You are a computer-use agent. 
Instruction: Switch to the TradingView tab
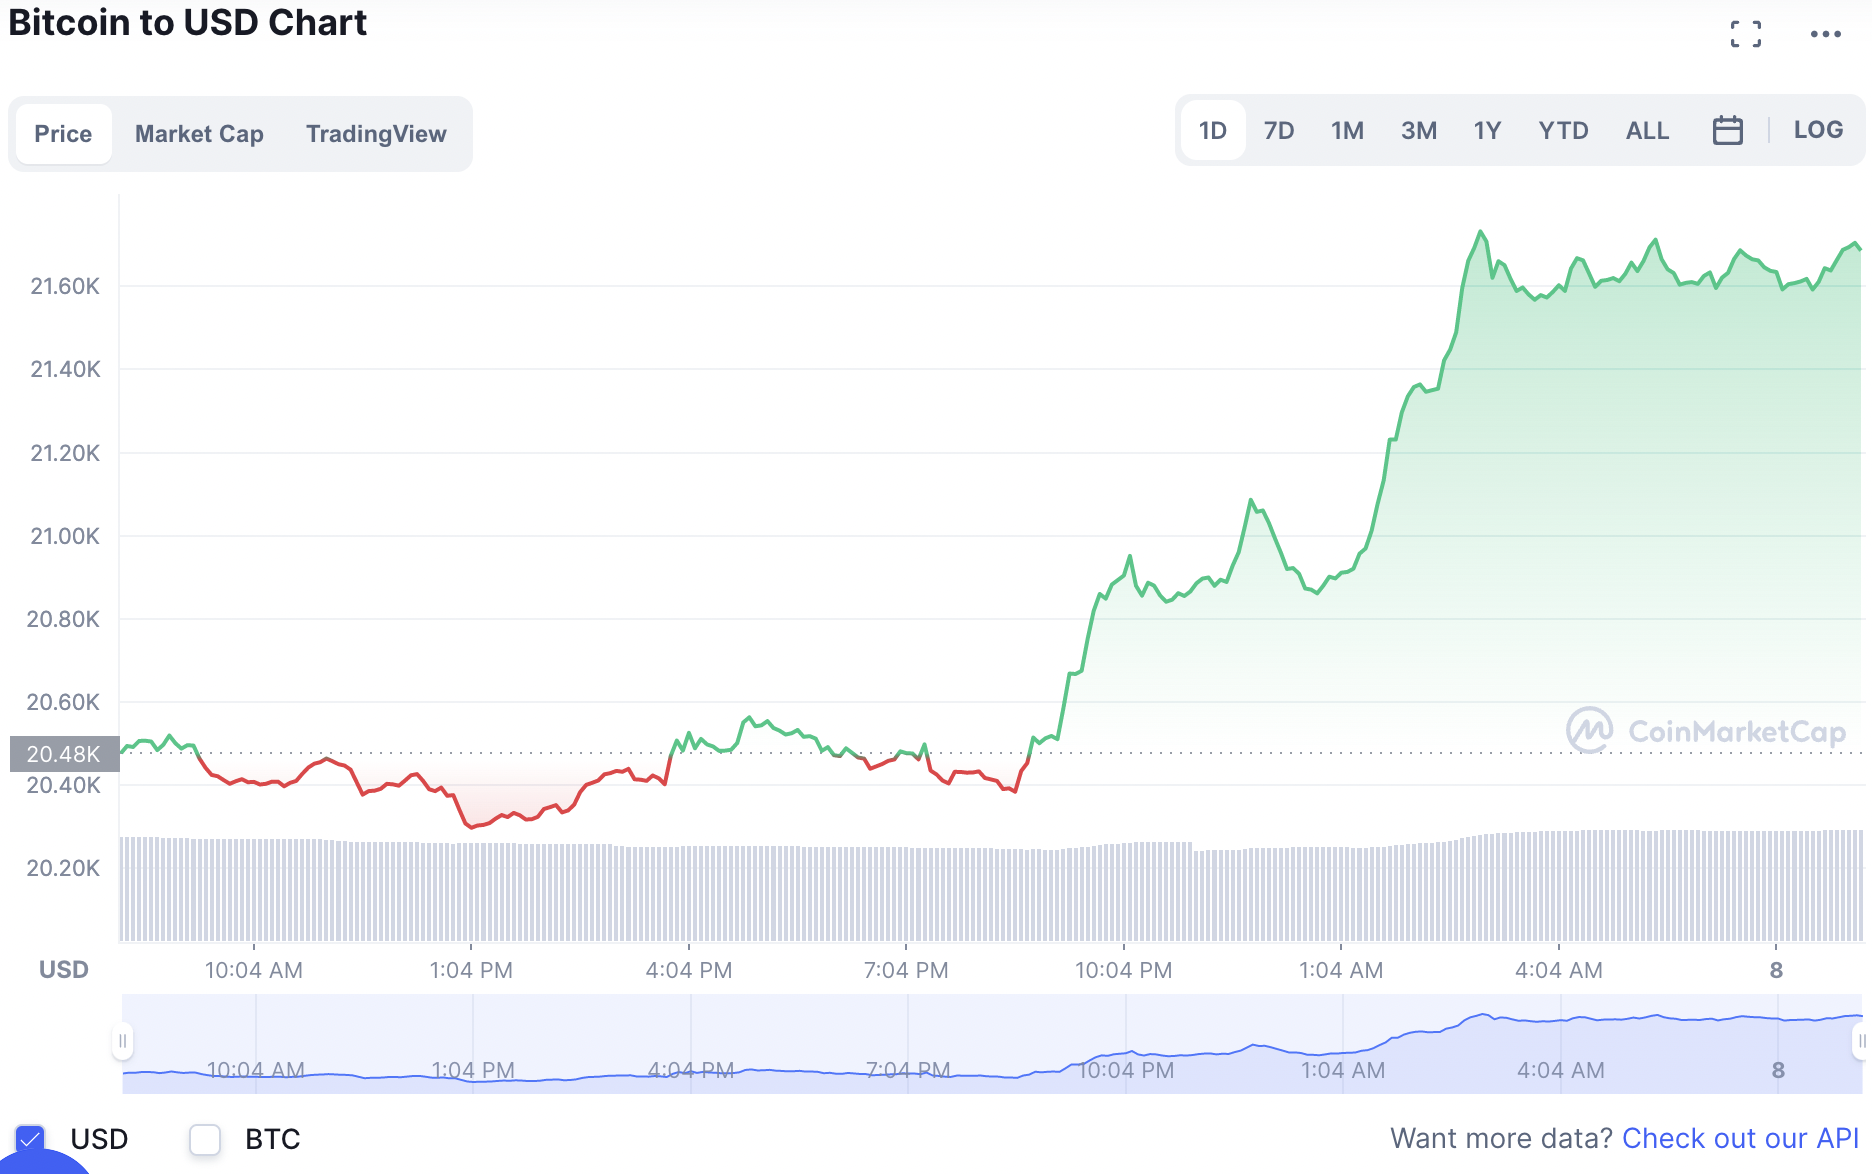(x=376, y=134)
